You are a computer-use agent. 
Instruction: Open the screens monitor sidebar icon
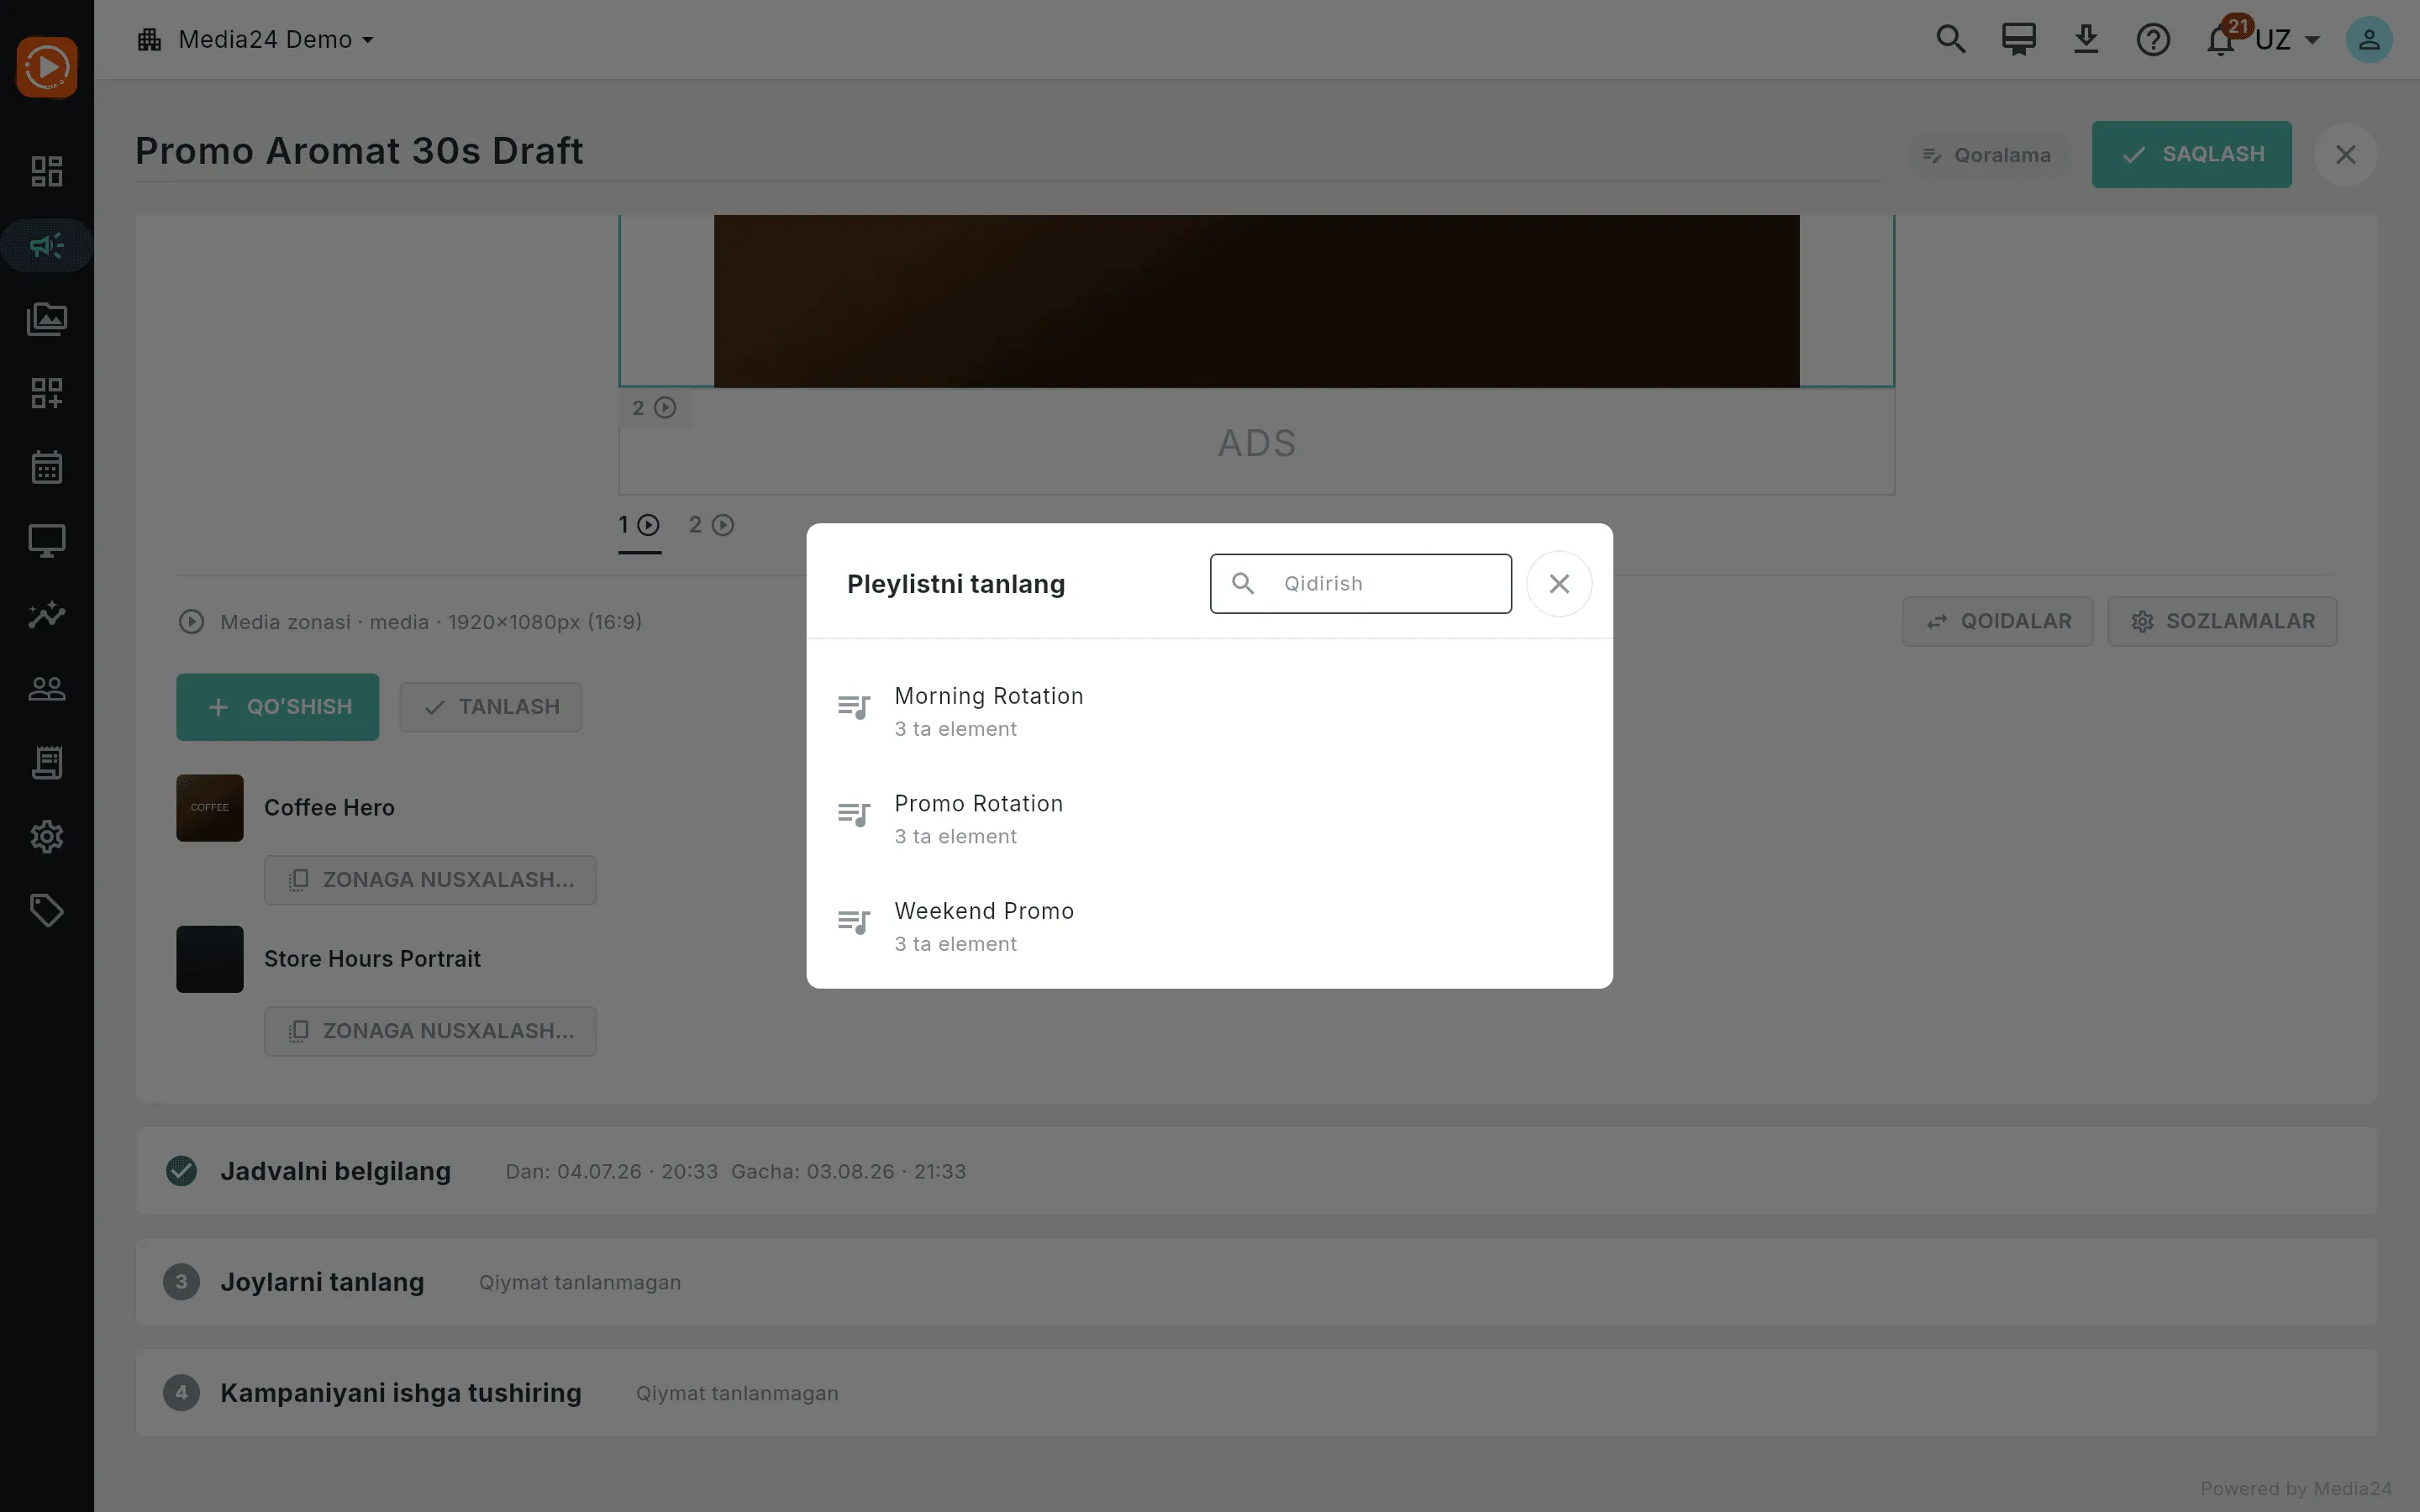click(x=47, y=541)
